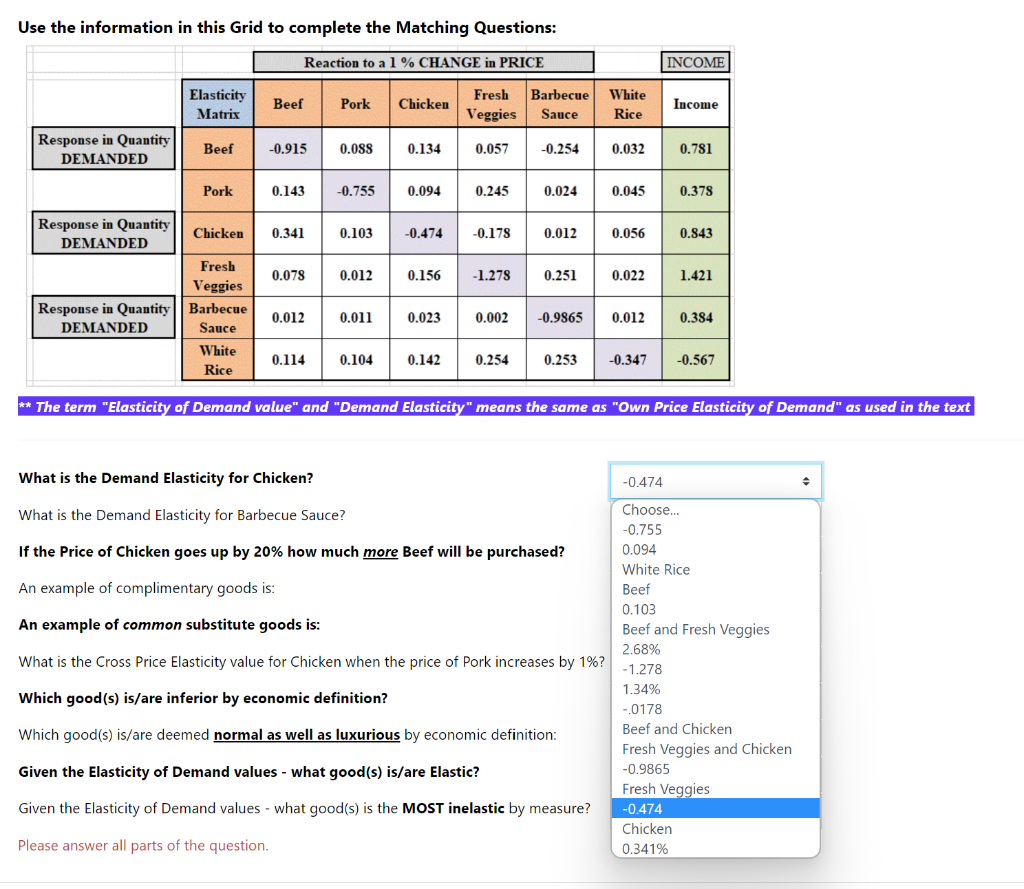Choose "White Rice" as an answer option
The height and width of the screenshot is (889, 1024).
tap(655, 569)
